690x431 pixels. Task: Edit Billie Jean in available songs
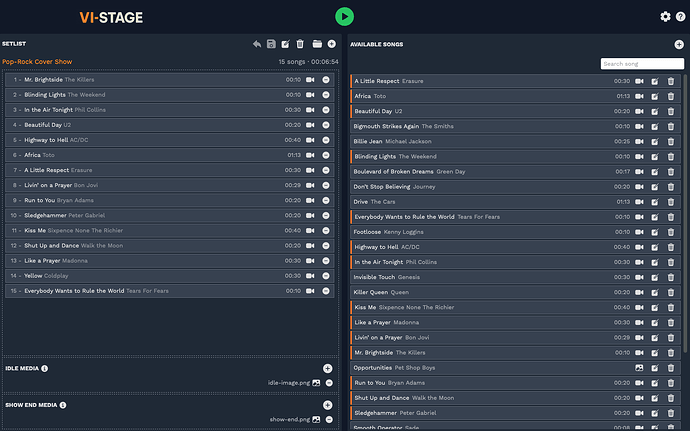coord(655,141)
